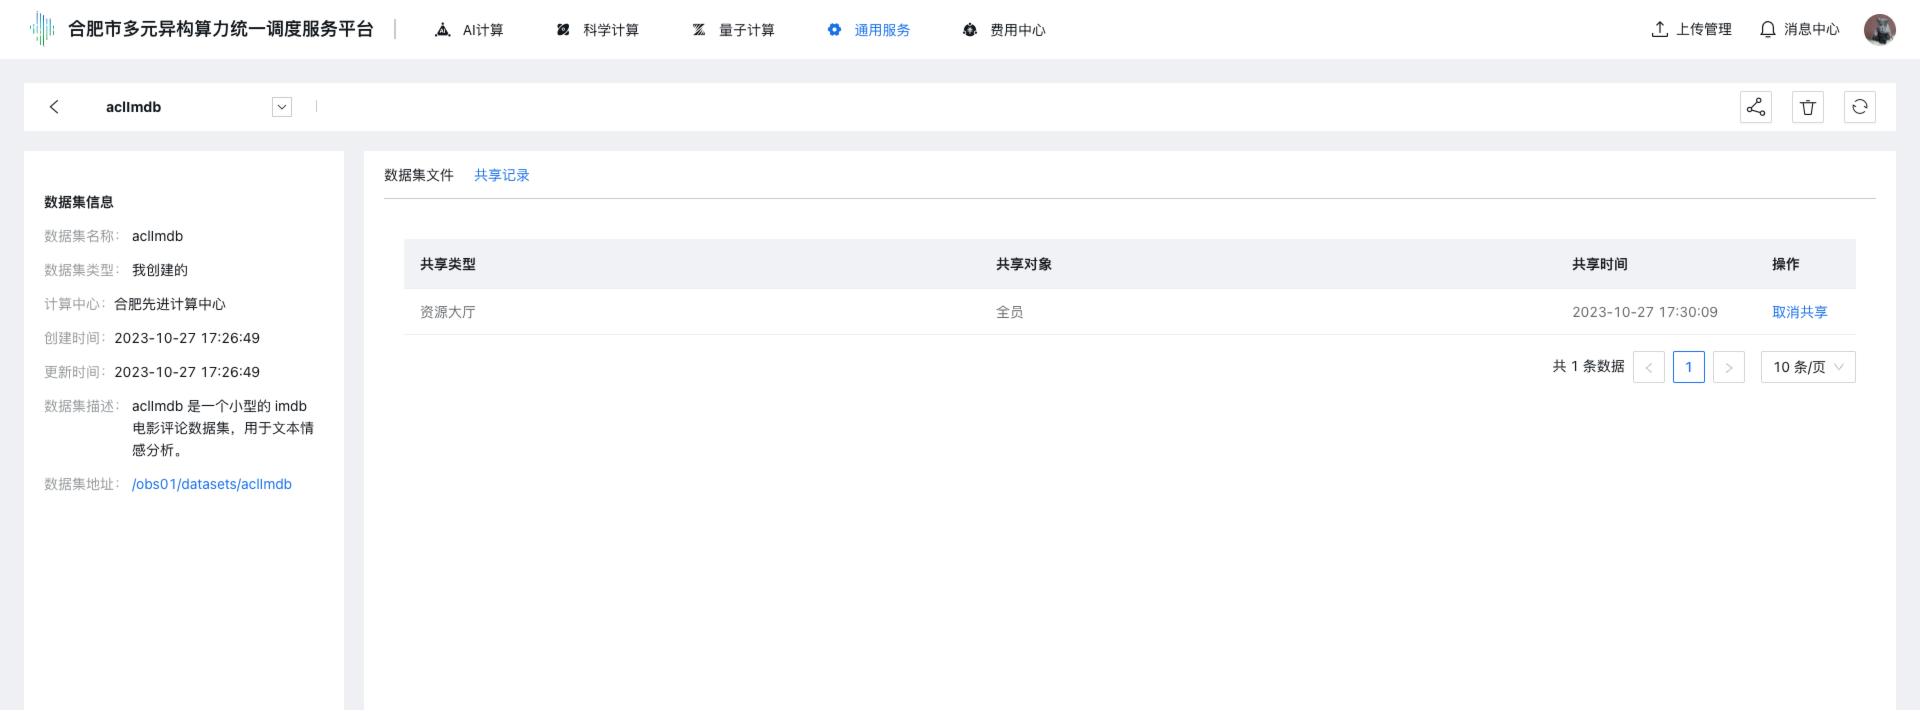Select the 共享记录 tab
Viewport: 1920px width, 710px height.
click(501, 175)
